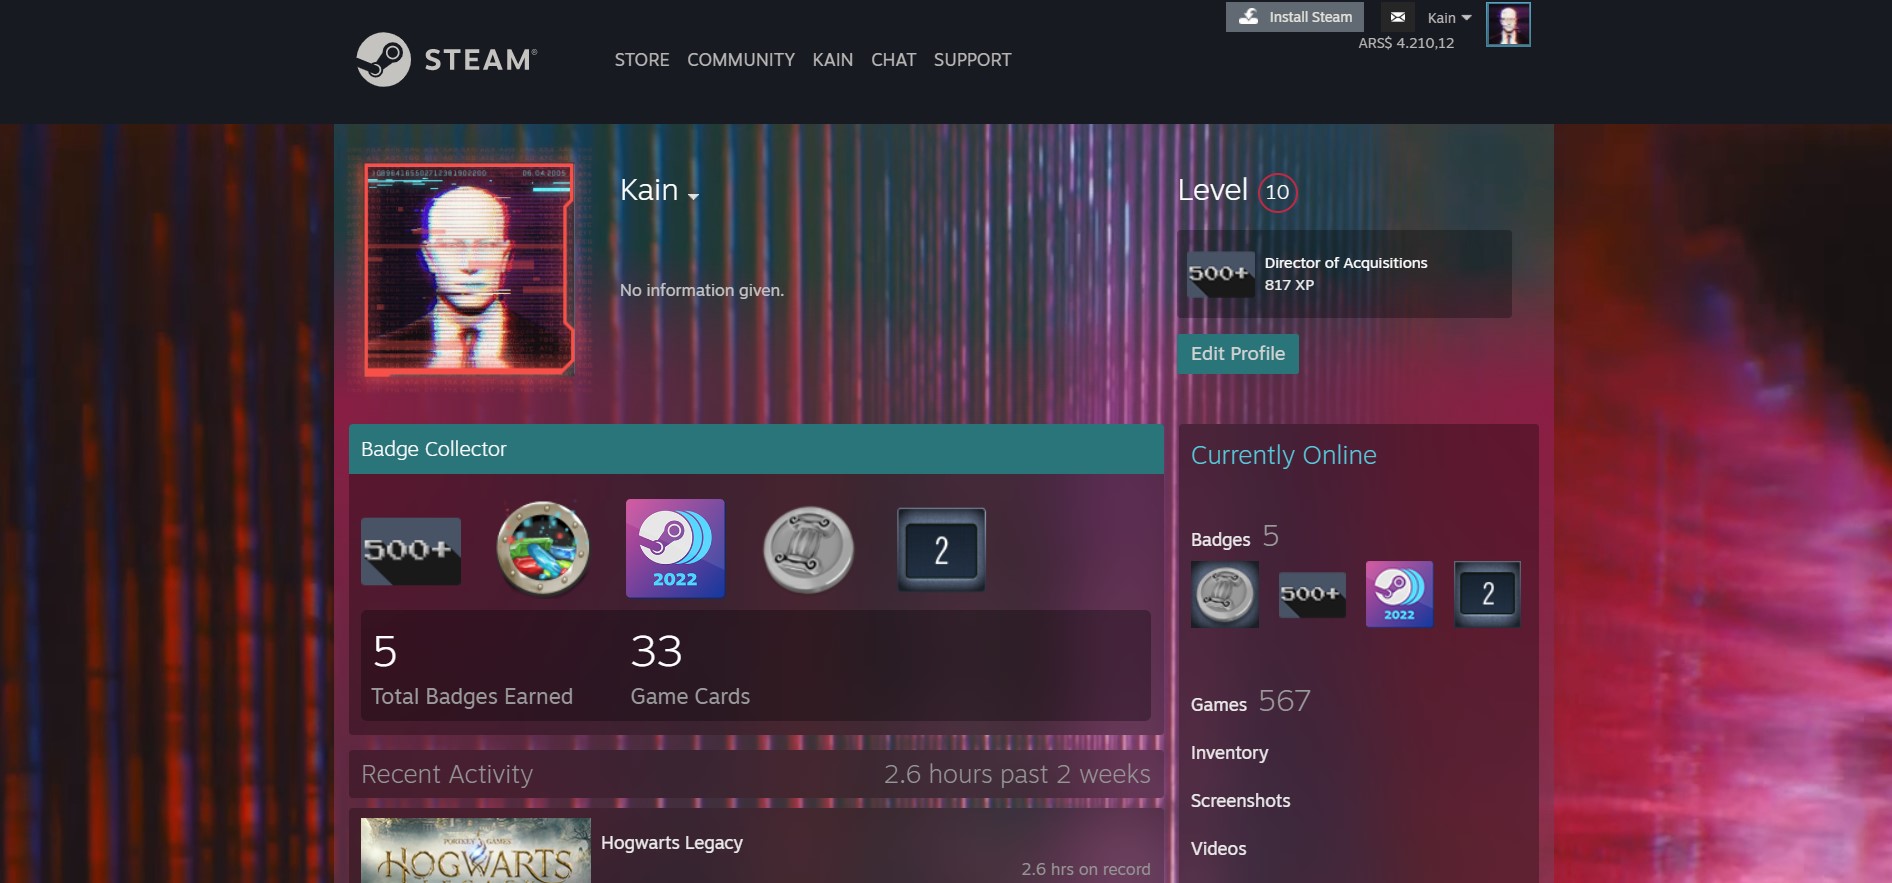
Task: Open the STORE menu
Action: tap(642, 60)
